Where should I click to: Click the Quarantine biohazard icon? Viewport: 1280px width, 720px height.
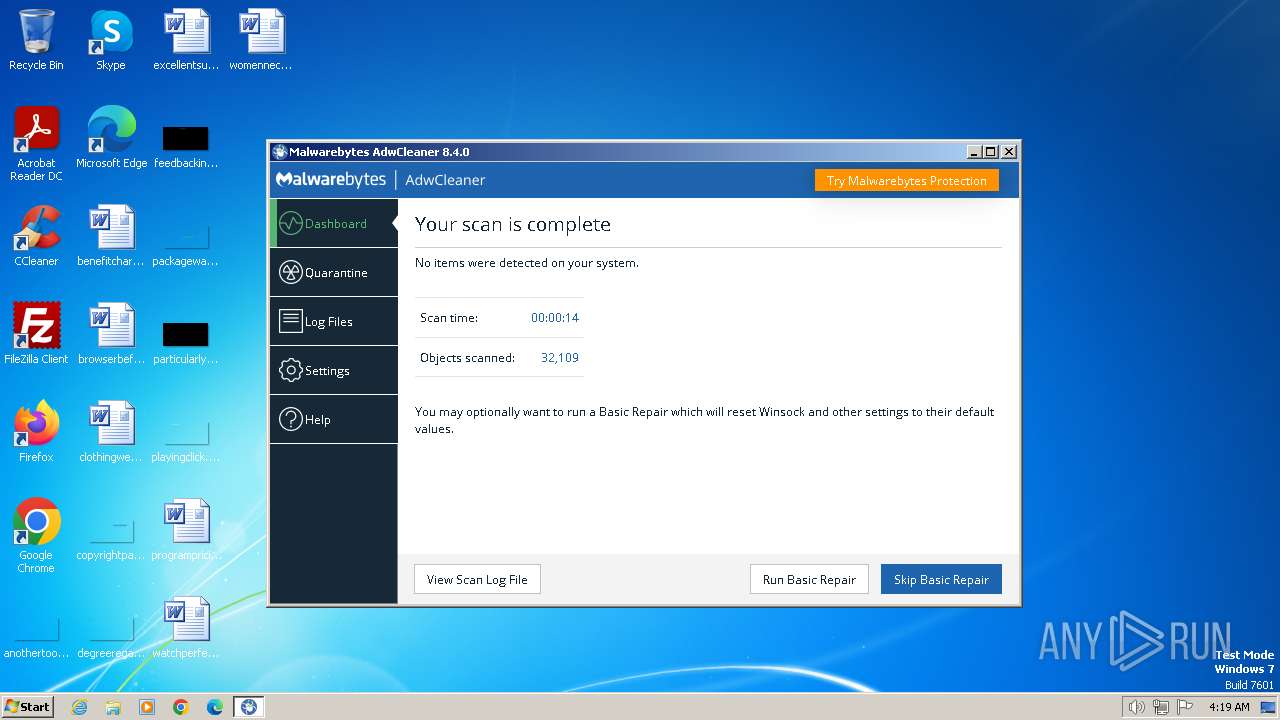coord(290,272)
